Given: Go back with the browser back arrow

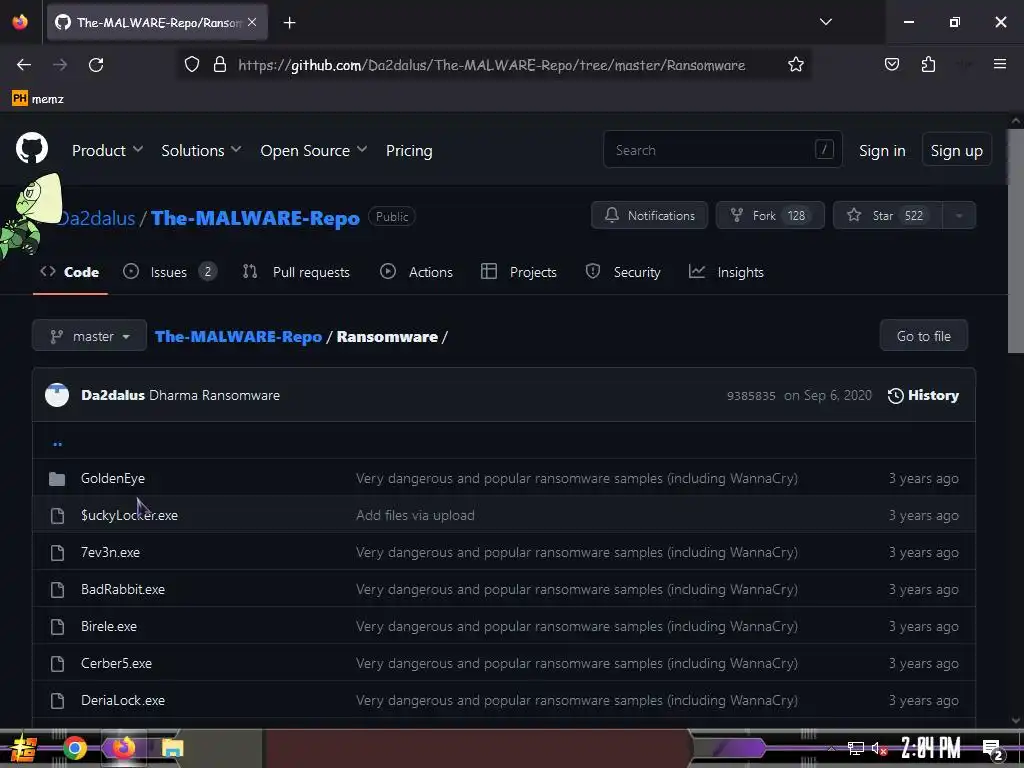Looking at the screenshot, I should point(24,65).
